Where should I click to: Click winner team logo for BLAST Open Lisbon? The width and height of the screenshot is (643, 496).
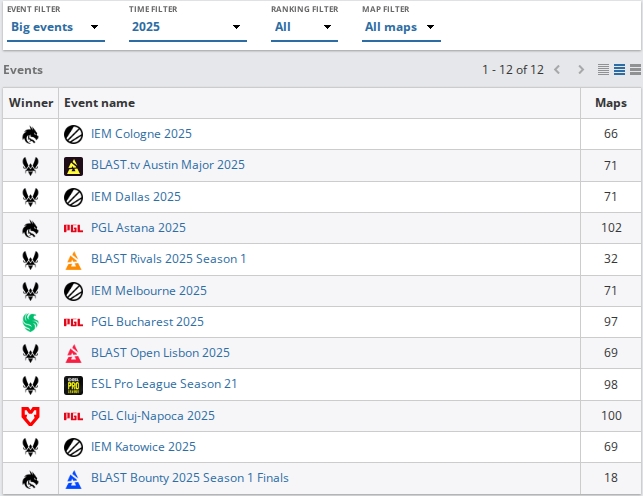pyautogui.click(x=30, y=353)
